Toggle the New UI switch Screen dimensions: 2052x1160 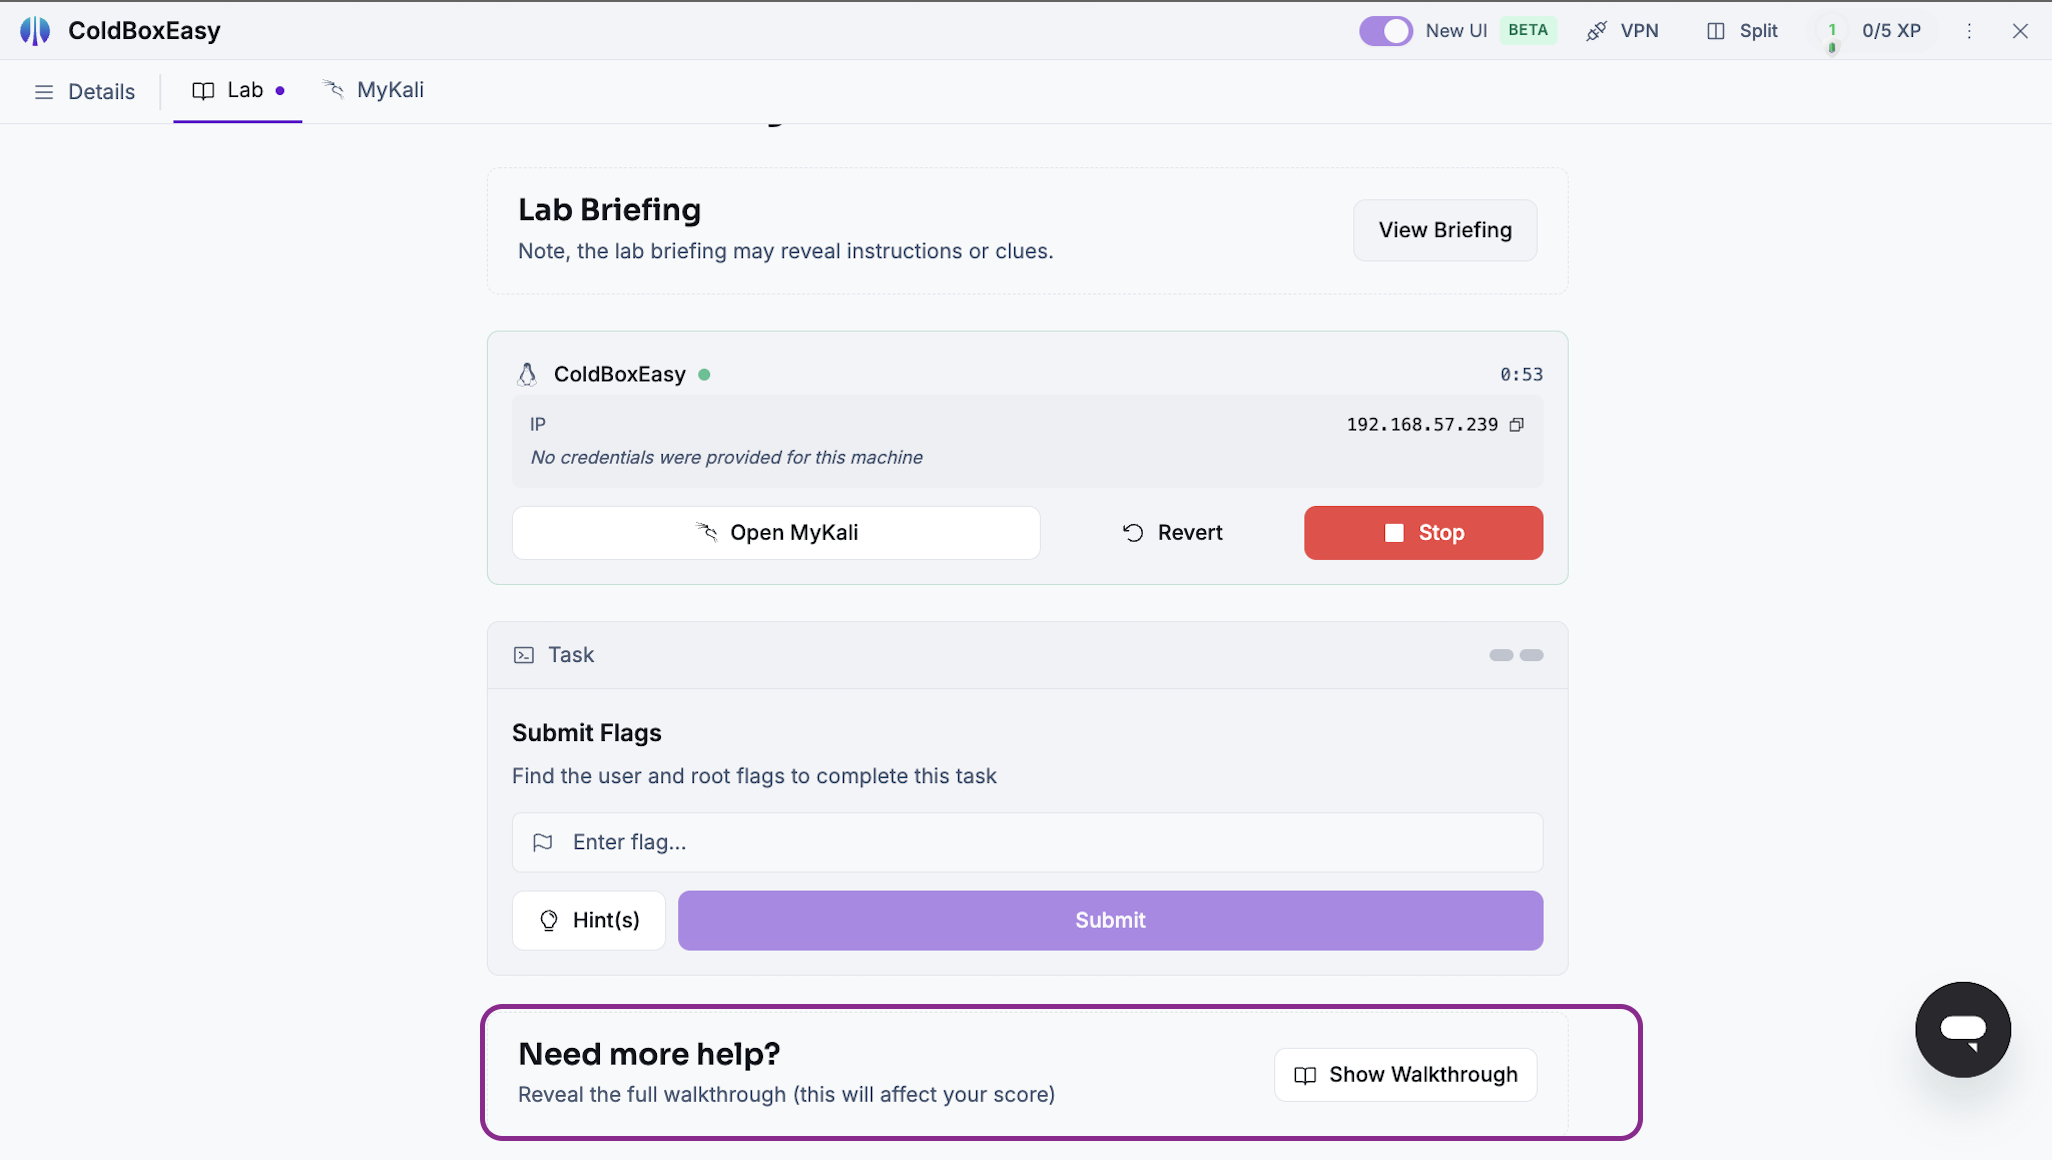(1385, 31)
